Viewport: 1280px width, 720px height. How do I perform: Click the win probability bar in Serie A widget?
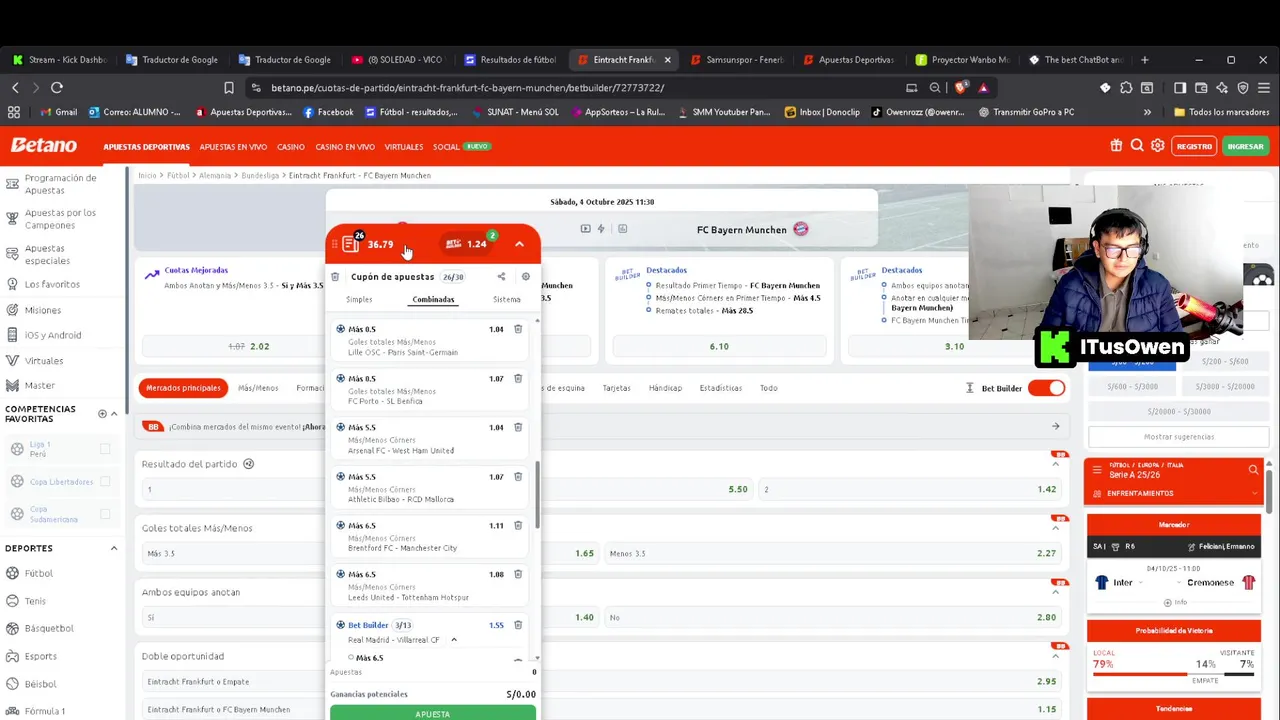pos(1174,673)
